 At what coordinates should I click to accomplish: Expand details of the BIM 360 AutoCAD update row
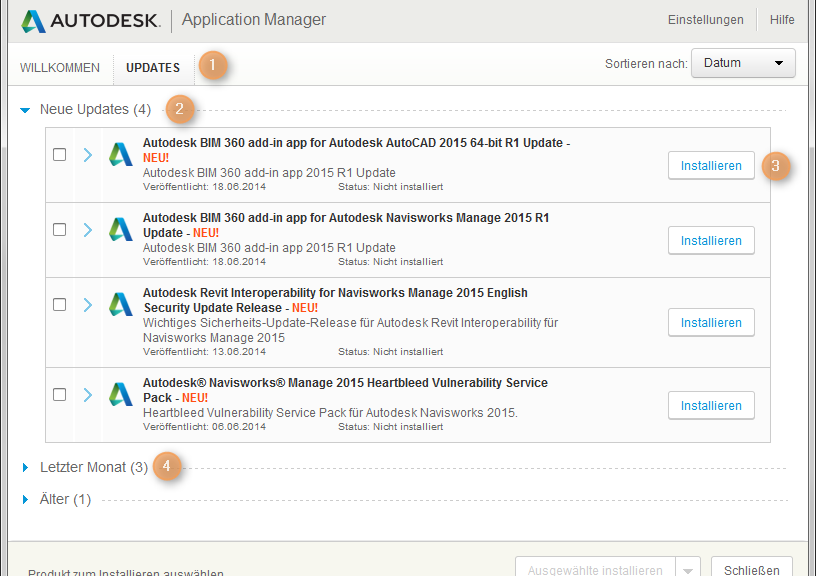pyautogui.click(x=88, y=155)
